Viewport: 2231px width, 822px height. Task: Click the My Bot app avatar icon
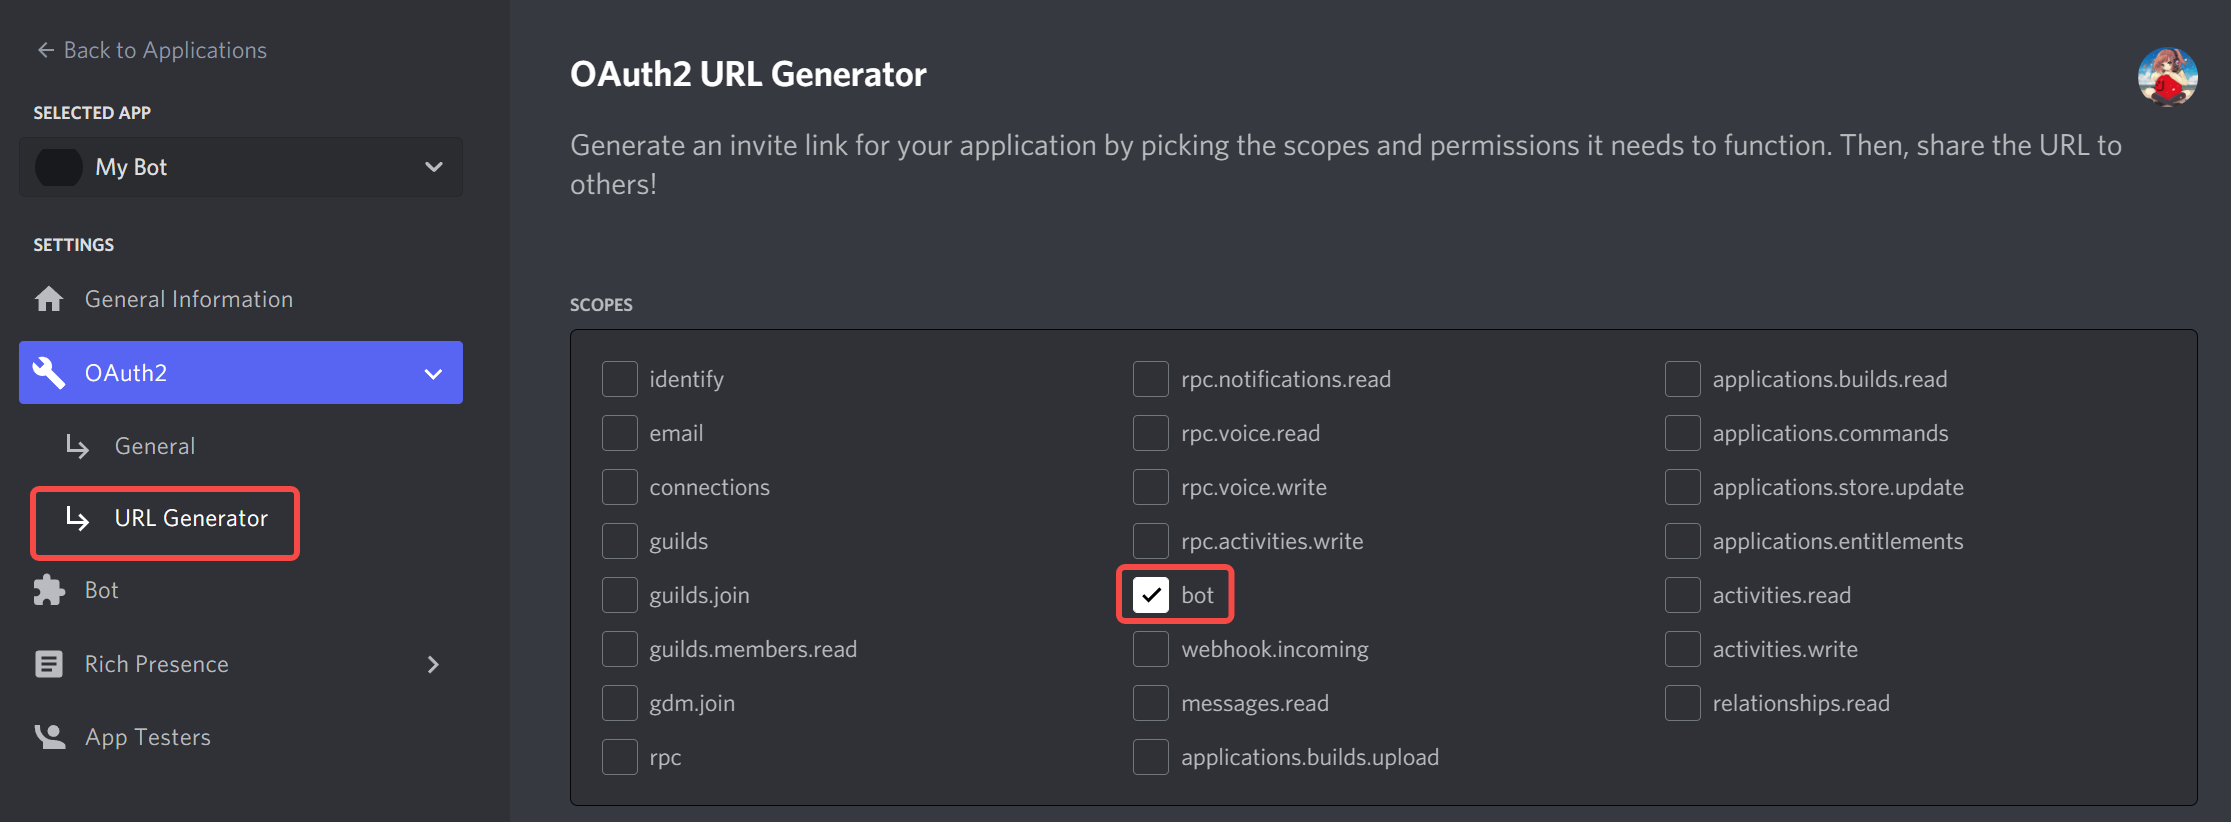[59, 167]
